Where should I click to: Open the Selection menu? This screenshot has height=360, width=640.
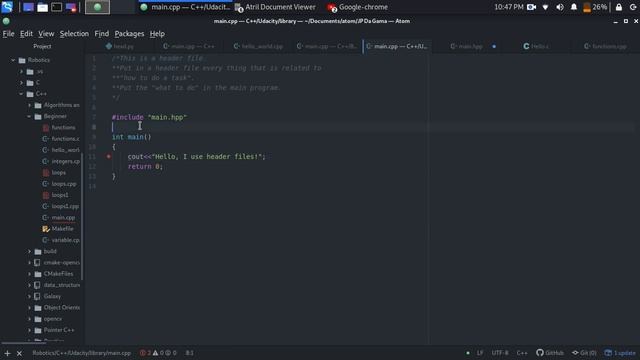click(74, 34)
